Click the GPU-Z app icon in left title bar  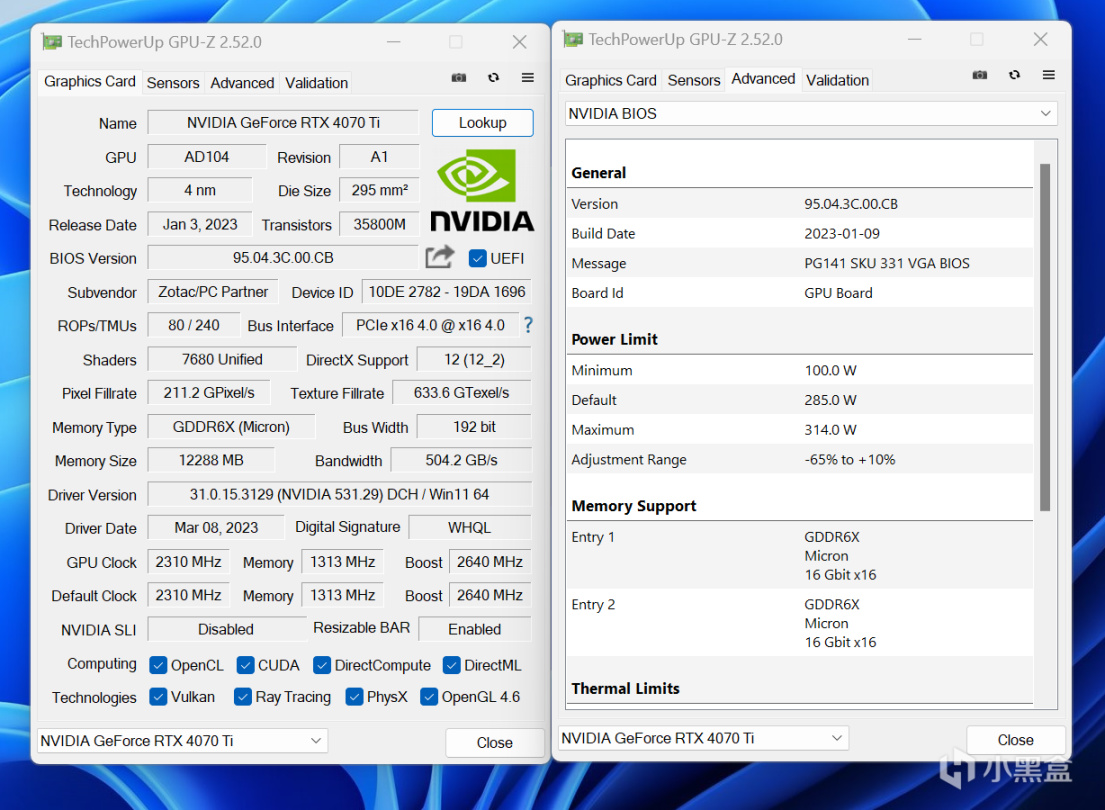[x=51, y=42]
